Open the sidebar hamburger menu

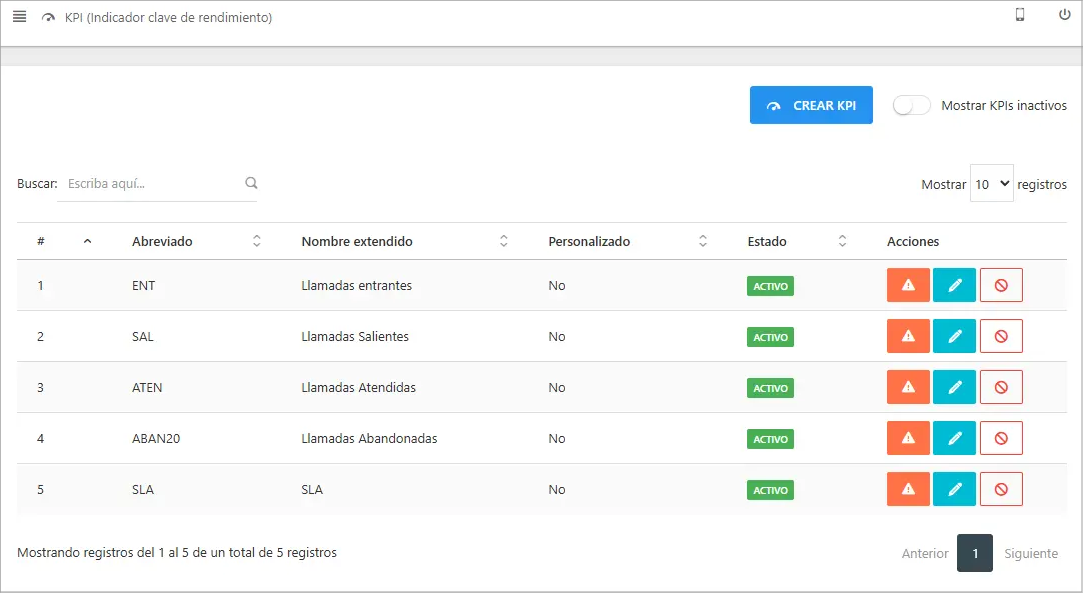(x=19, y=15)
